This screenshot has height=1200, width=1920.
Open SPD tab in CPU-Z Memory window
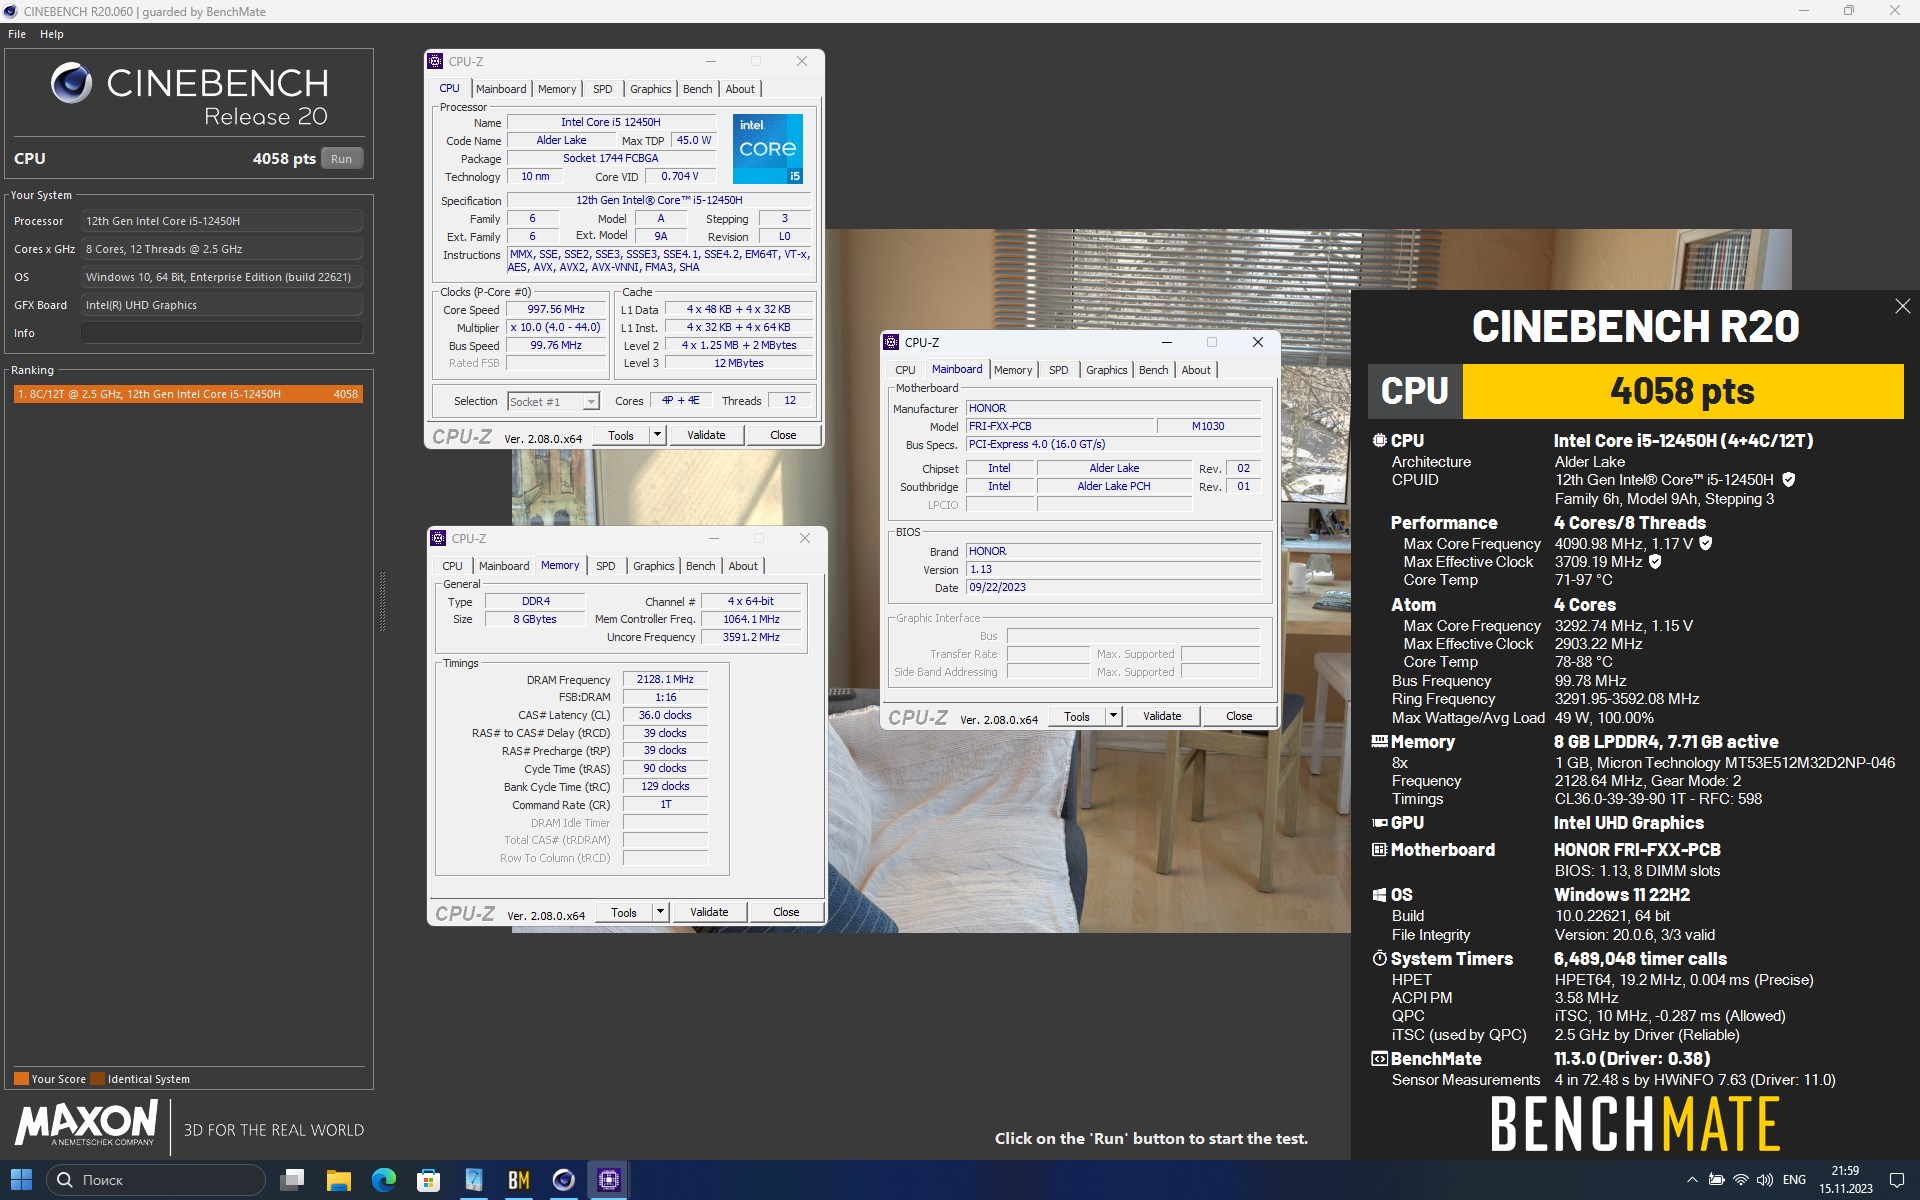point(606,566)
